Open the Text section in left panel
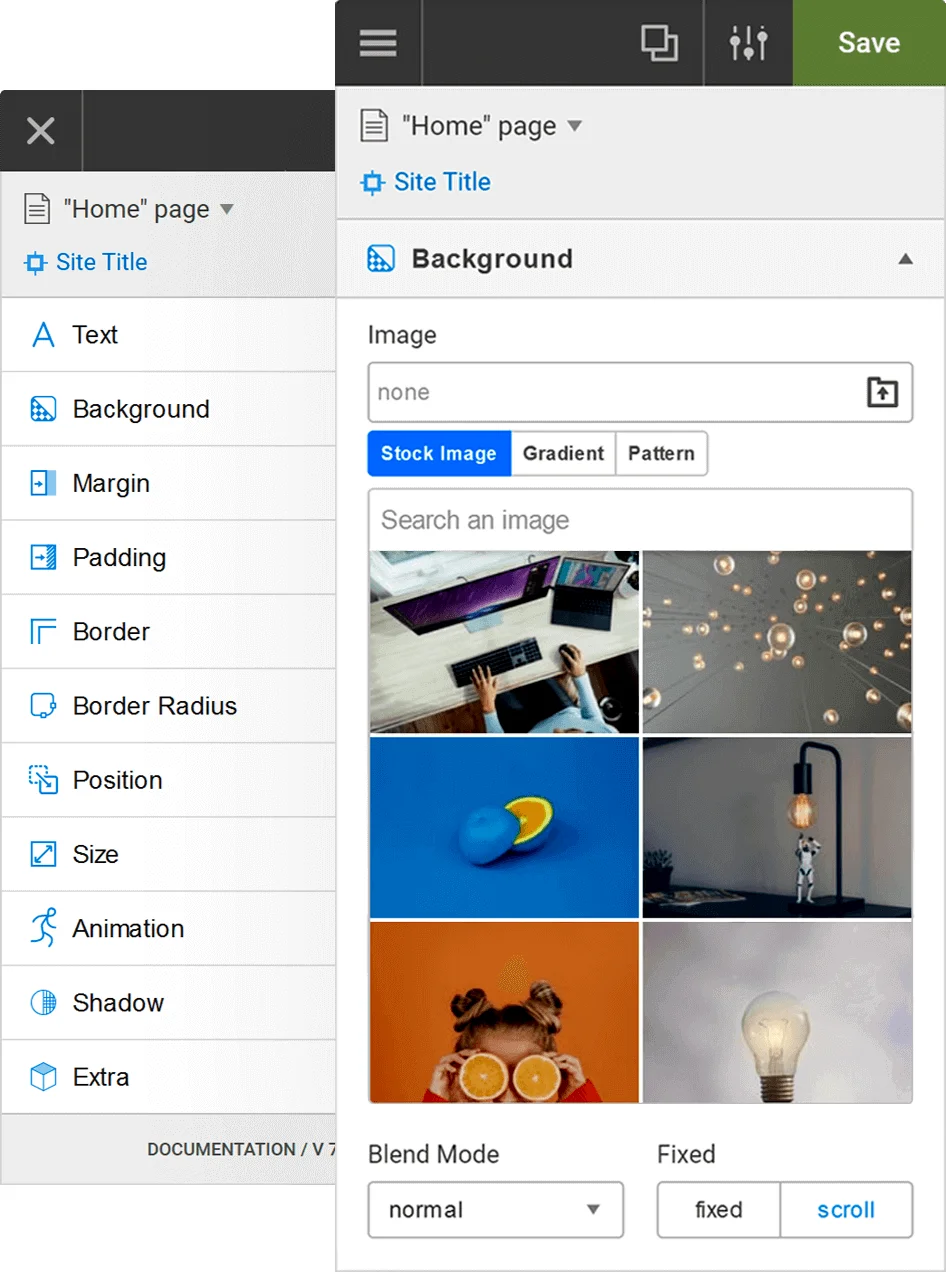The width and height of the screenshot is (946, 1272). (x=168, y=334)
